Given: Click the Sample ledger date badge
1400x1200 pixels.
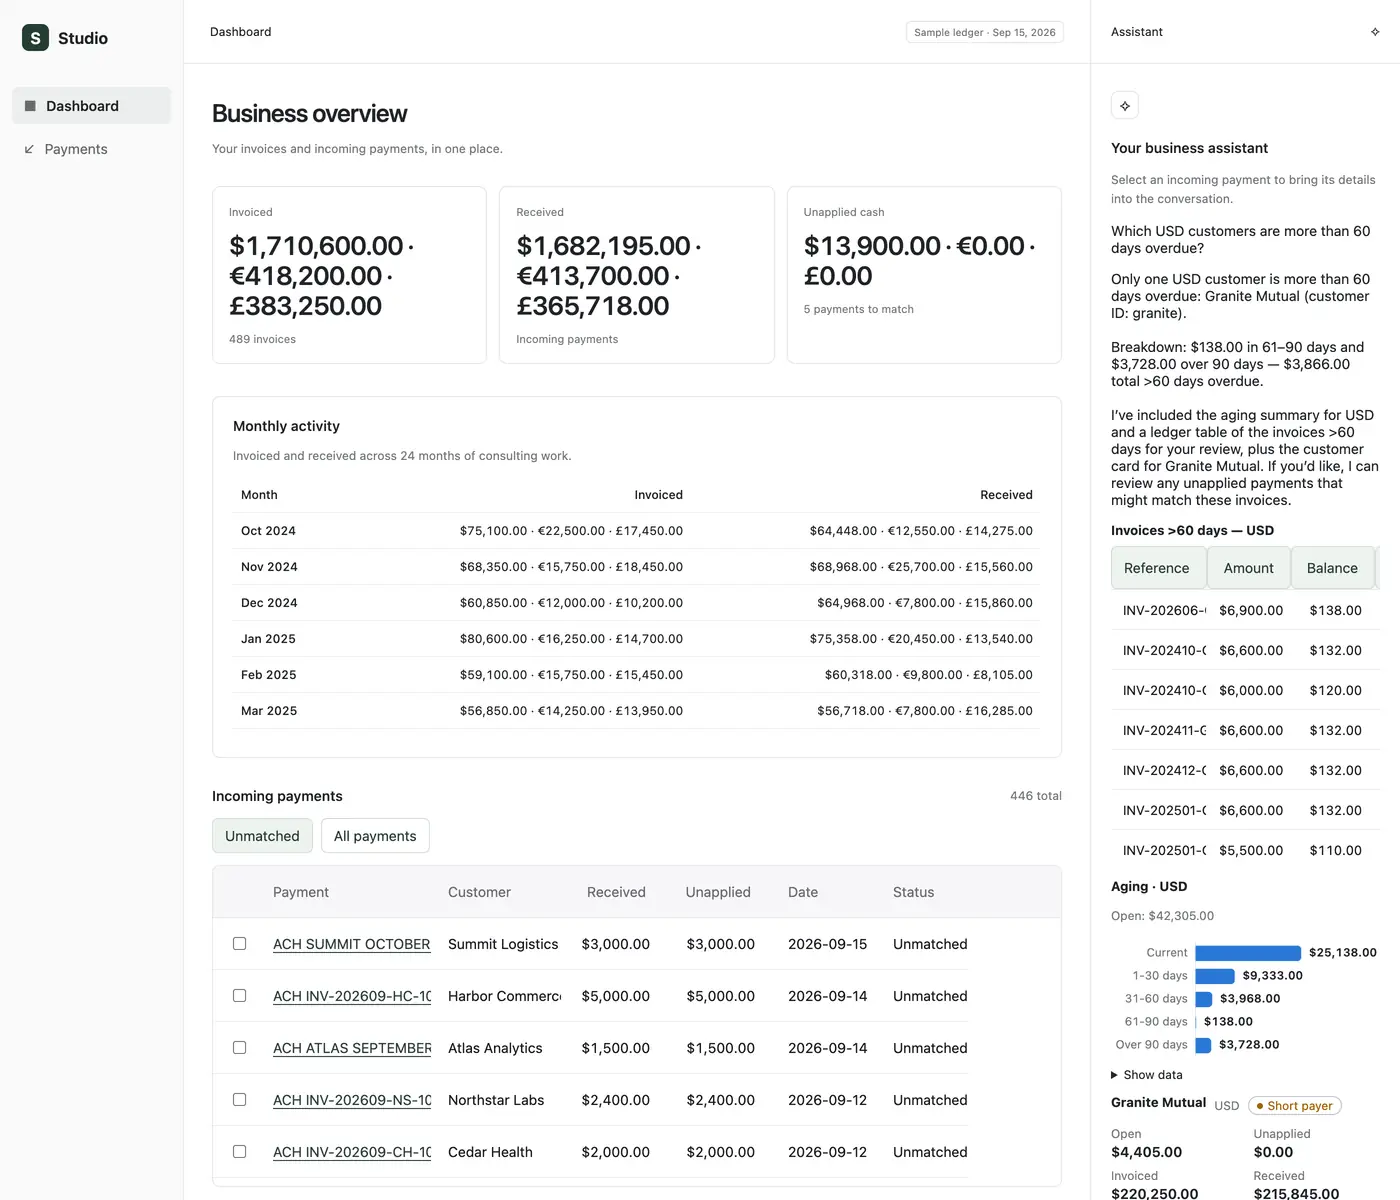Looking at the screenshot, I should [x=984, y=32].
